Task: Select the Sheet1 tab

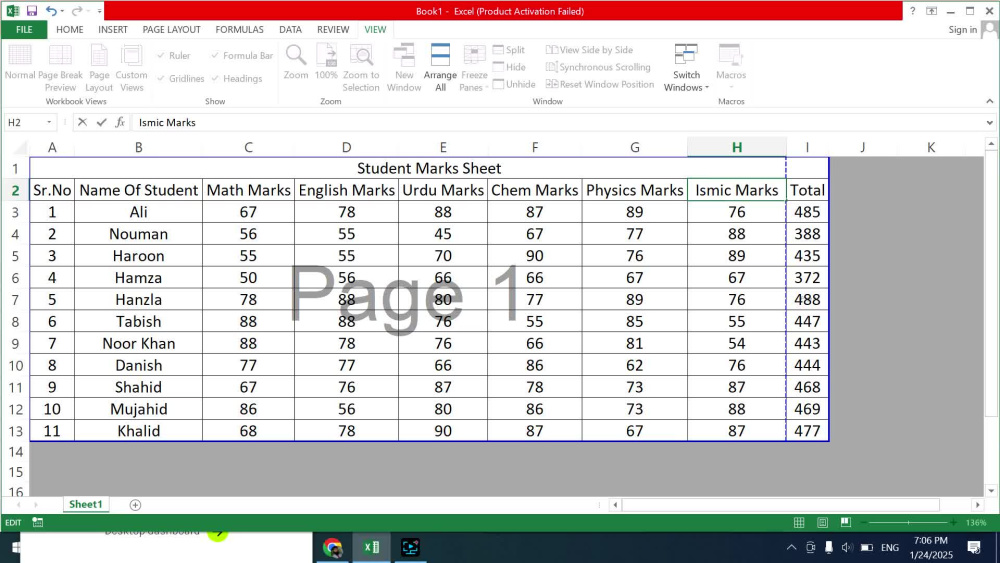Action: pos(85,504)
